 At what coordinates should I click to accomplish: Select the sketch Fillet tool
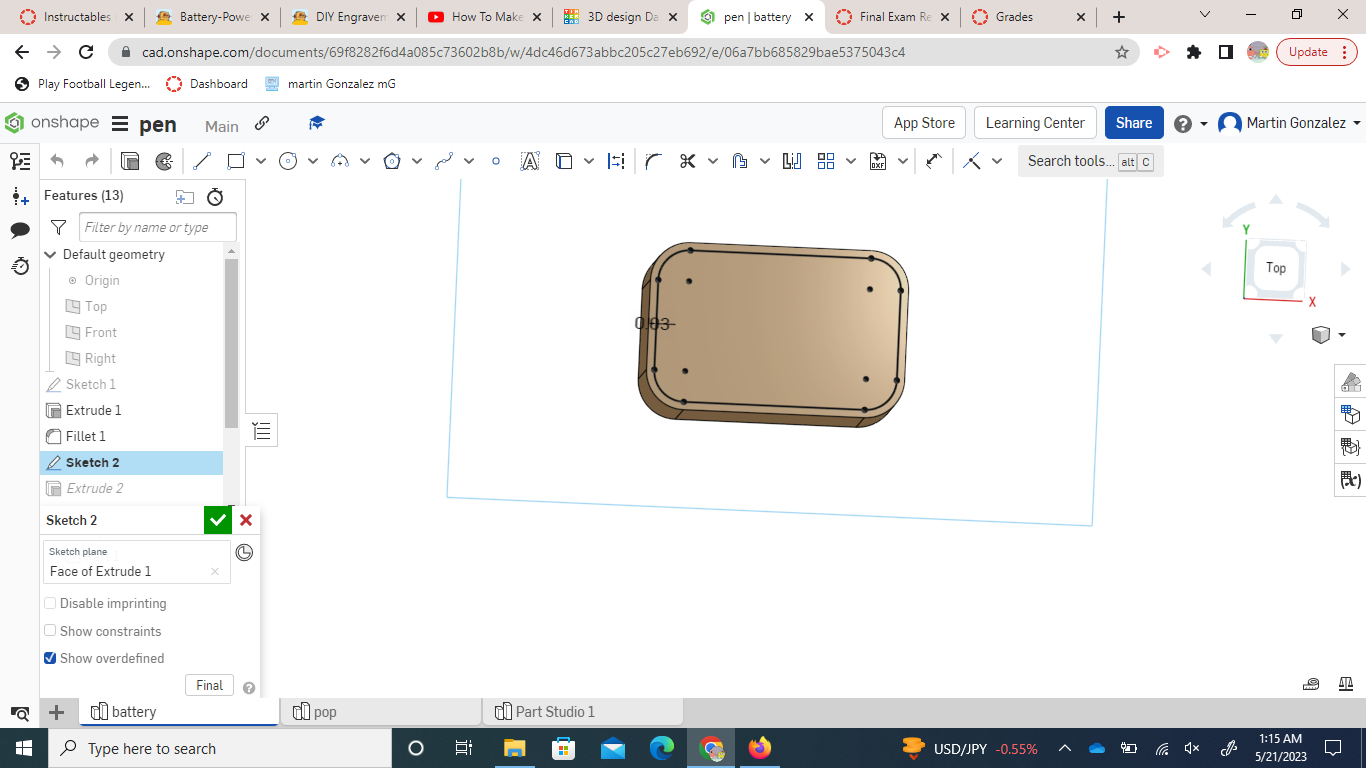pyautogui.click(x=653, y=160)
